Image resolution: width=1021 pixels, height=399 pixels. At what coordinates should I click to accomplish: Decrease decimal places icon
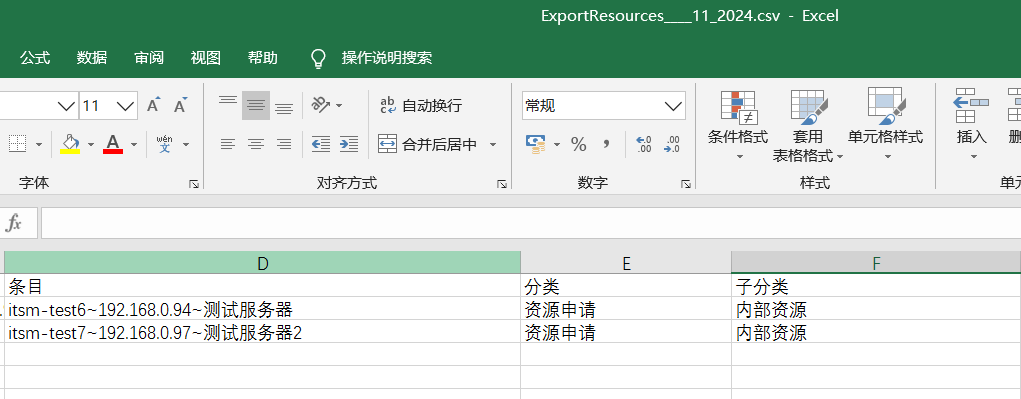(671, 144)
